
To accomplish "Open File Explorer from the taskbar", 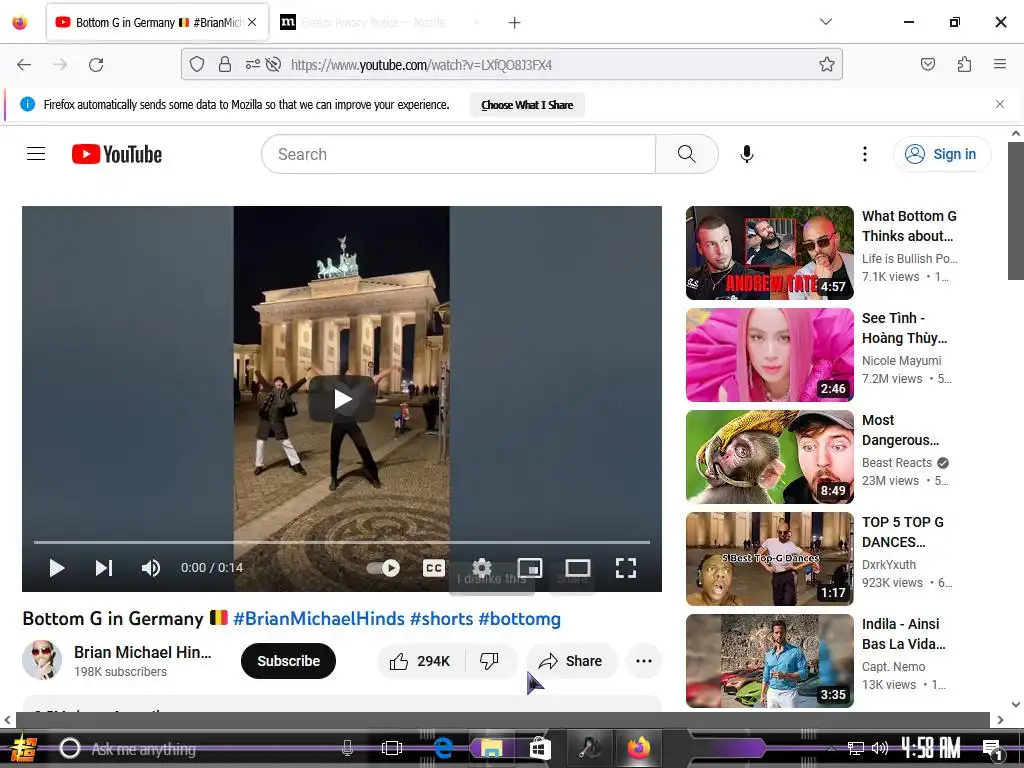I will click(x=492, y=748).
